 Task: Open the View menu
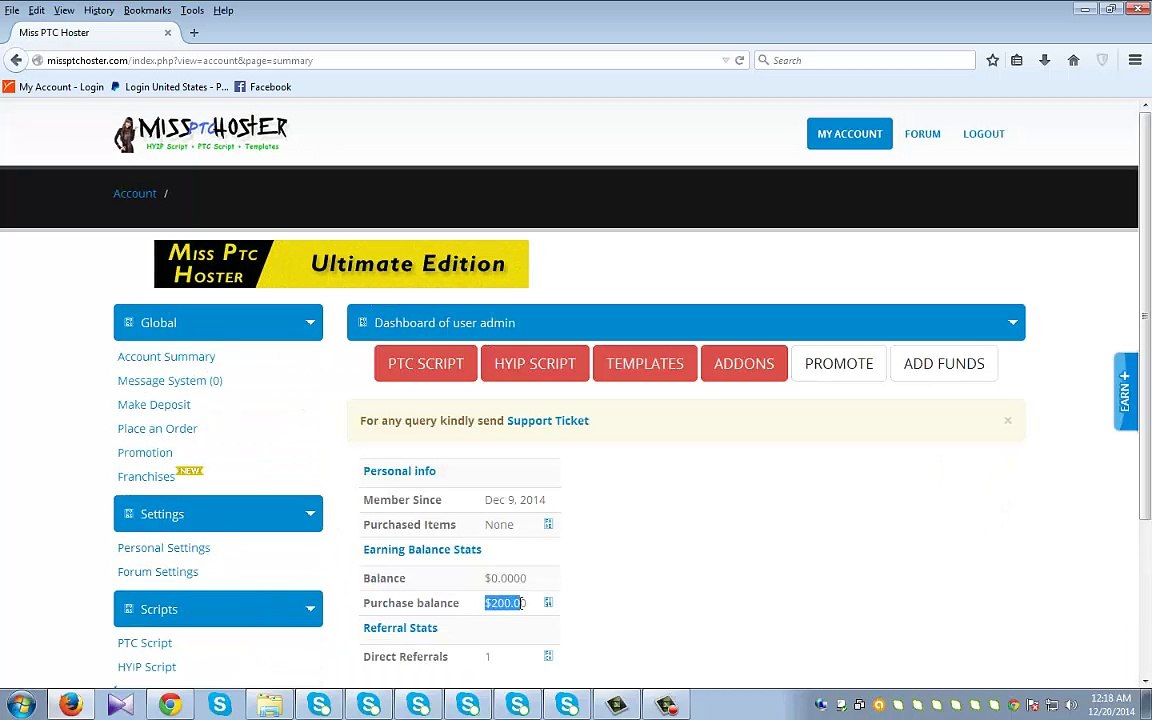click(x=64, y=10)
